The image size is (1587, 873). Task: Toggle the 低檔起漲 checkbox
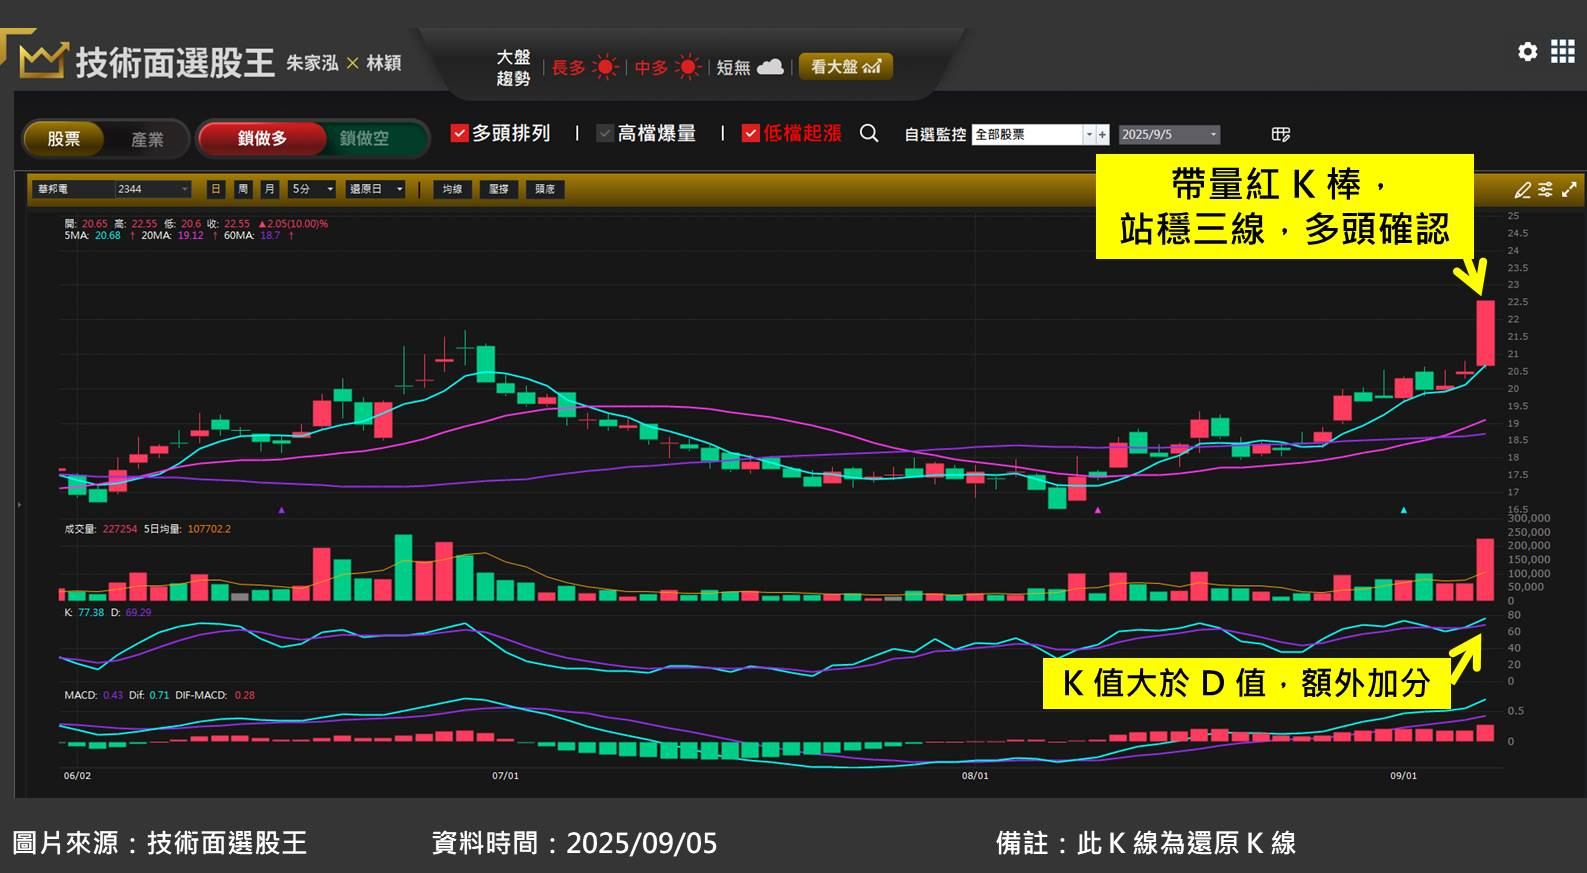click(751, 133)
